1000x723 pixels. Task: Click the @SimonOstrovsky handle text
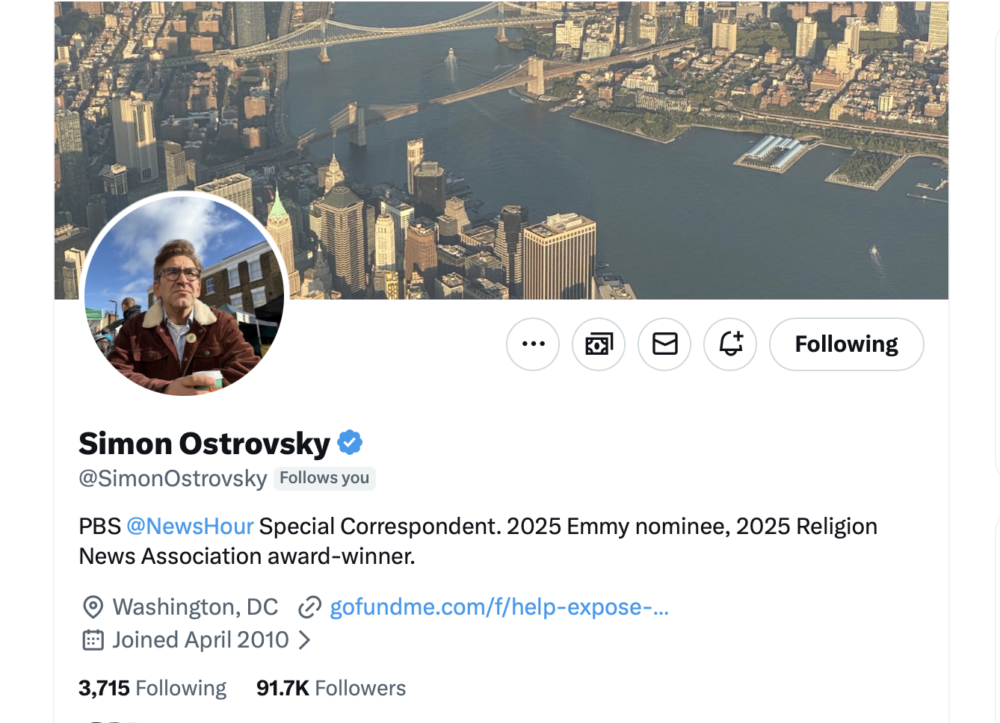[172, 478]
